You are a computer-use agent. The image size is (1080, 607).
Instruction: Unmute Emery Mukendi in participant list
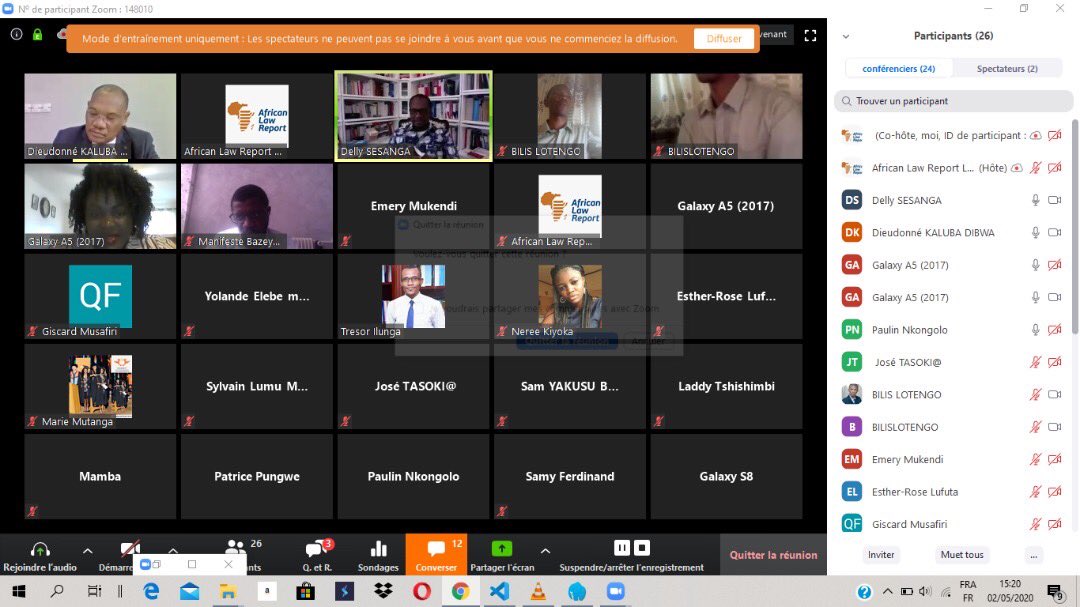coord(1035,459)
